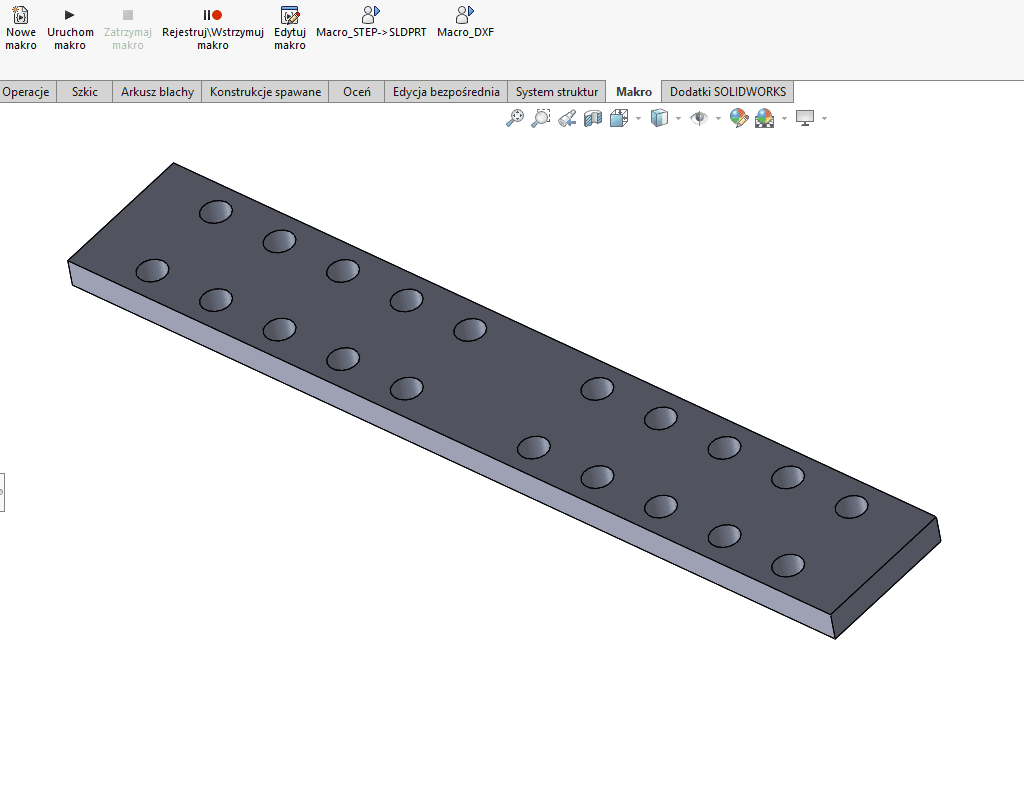Select Zoom to Area tool
Viewport: 1024px width, 812px height.
click(541, 118)
